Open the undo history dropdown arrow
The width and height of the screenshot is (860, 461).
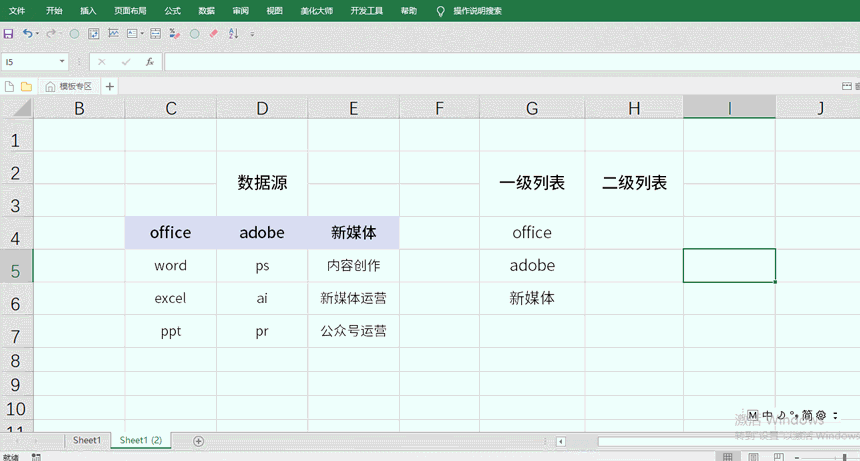[x=37, y=34]
